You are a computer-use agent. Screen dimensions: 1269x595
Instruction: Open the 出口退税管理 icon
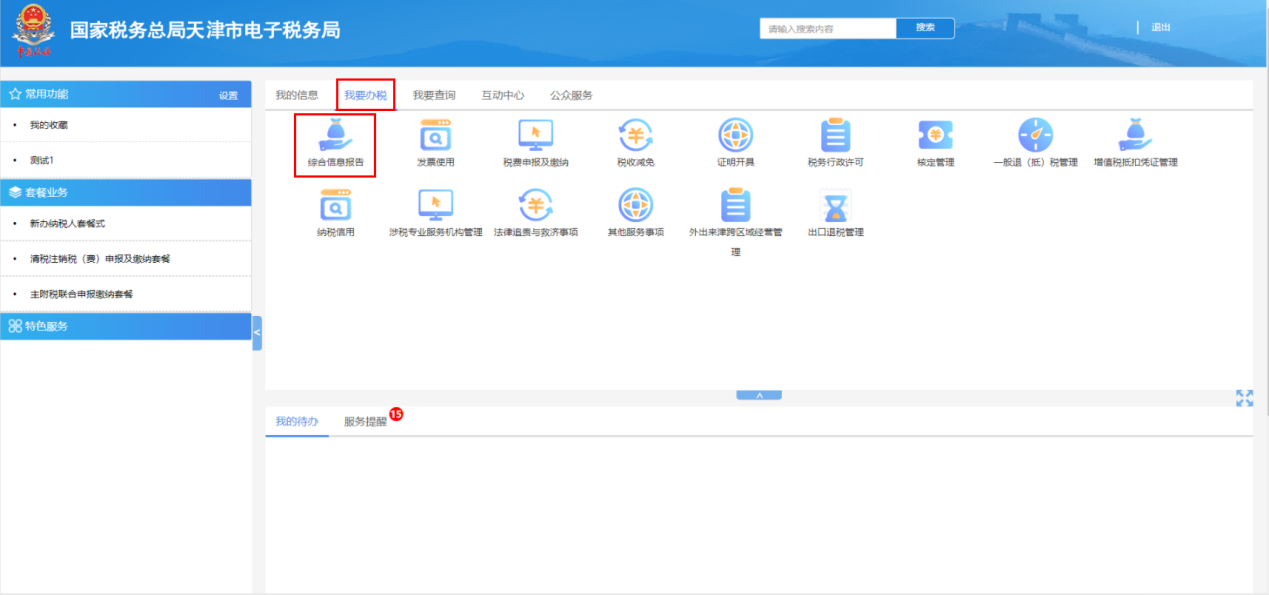pyautogui.click(x=835, y=207)
